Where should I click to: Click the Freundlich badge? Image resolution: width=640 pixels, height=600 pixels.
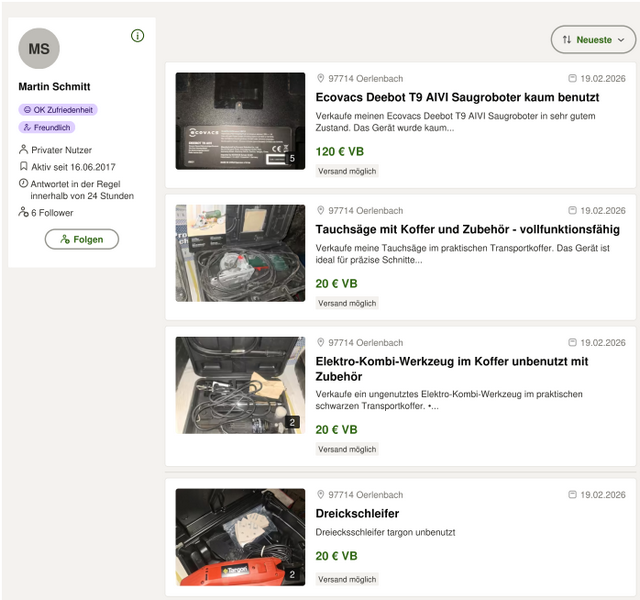(47, 128)
